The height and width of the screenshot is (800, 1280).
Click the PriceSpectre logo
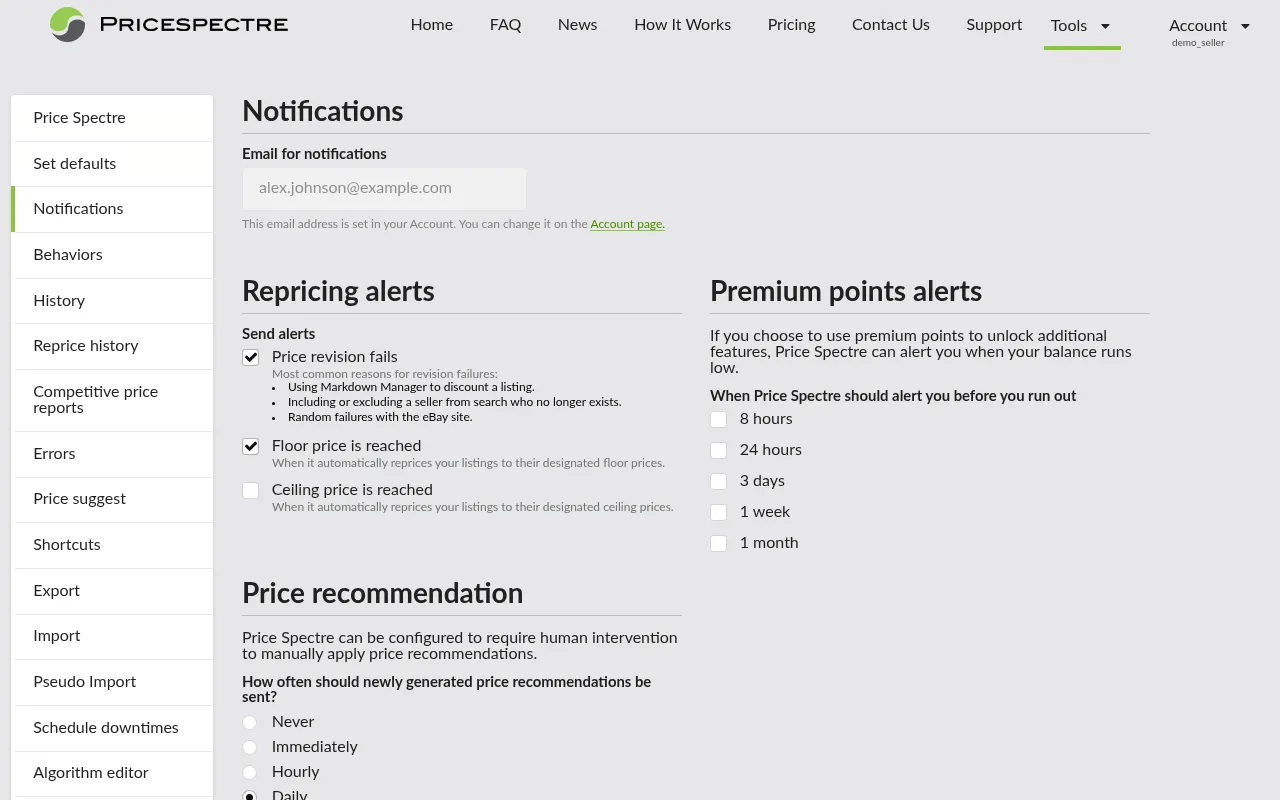(168, 25)
